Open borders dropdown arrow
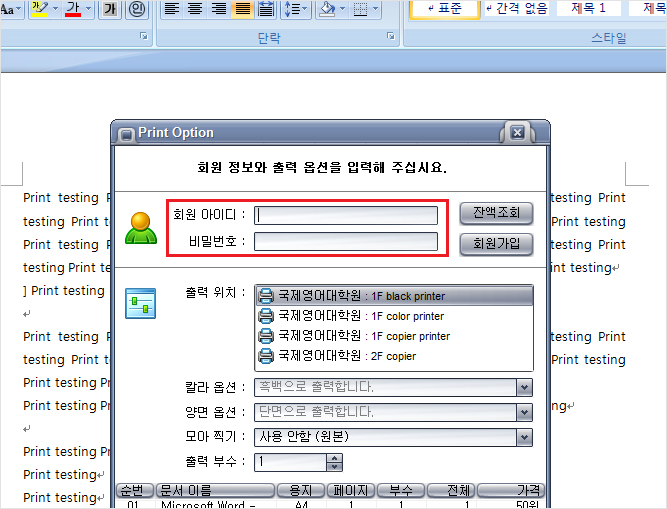 point(375,9)
